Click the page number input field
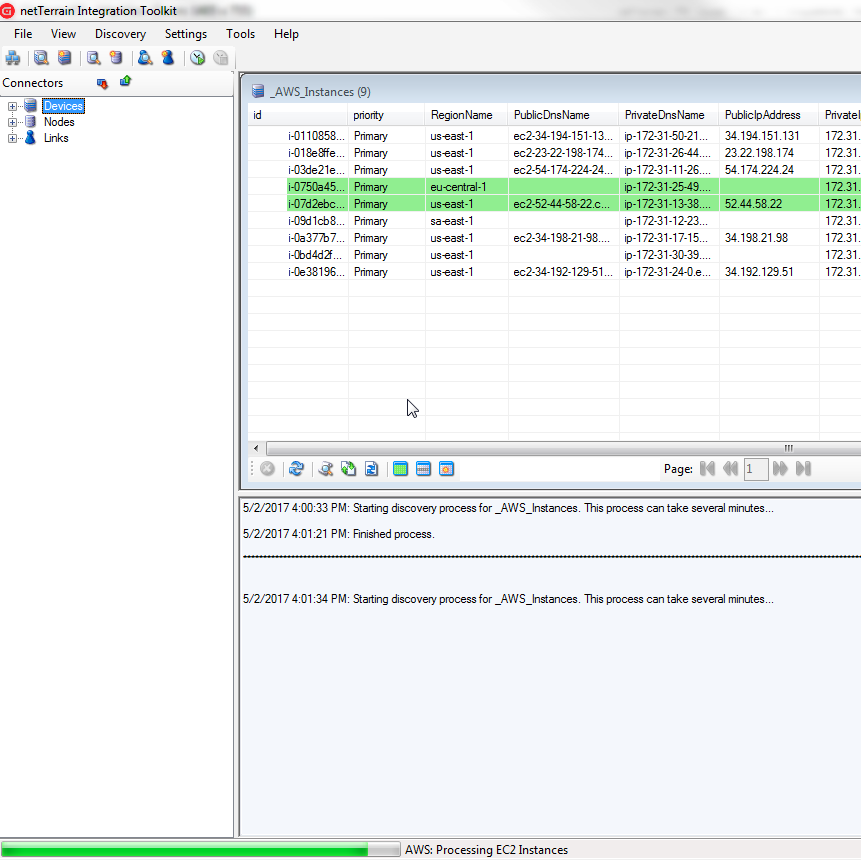Viewport: 861px width, 860px height. pos(755,468)
